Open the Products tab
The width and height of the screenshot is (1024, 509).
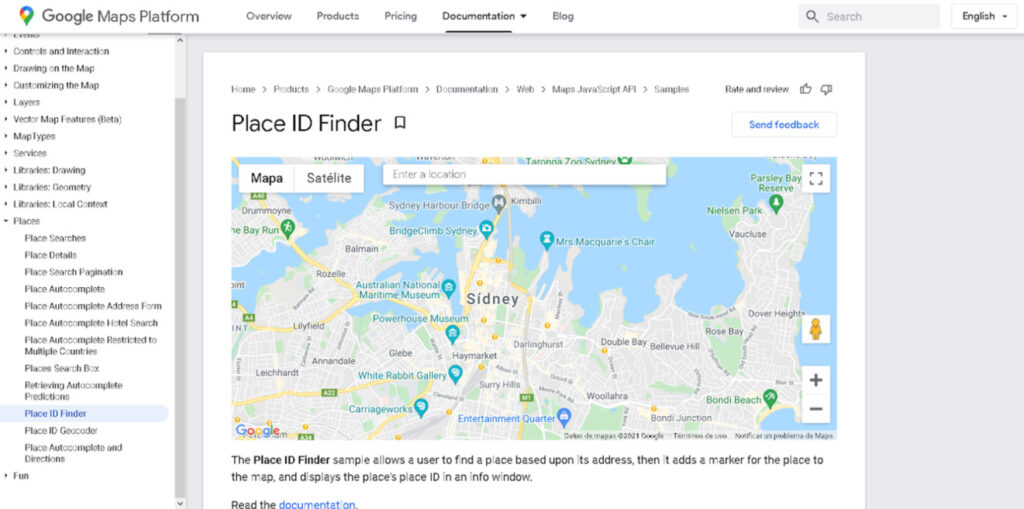click(338, 16)
